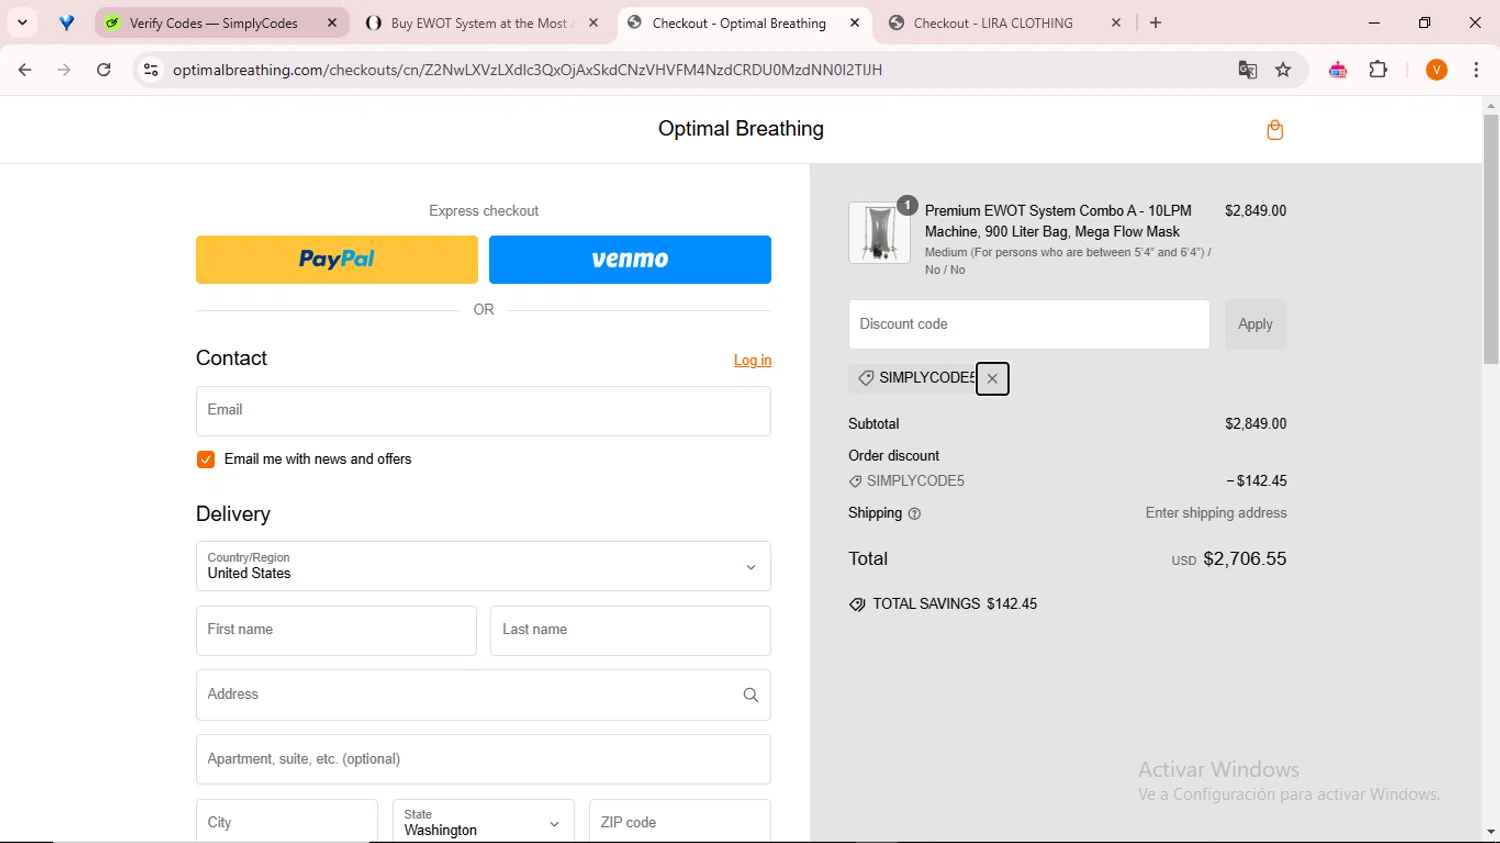Image resolution: width=1500 pixels, height=843 pixels.
Task: Pay with the Venmo button
Action: [630, 260]
